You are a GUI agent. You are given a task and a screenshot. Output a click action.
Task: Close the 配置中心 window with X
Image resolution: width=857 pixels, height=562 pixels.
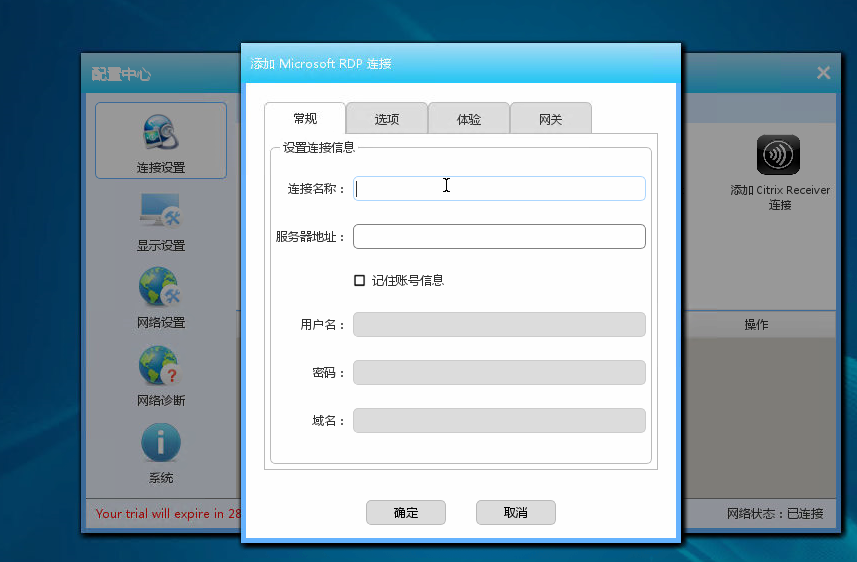(x=823, y=73)
